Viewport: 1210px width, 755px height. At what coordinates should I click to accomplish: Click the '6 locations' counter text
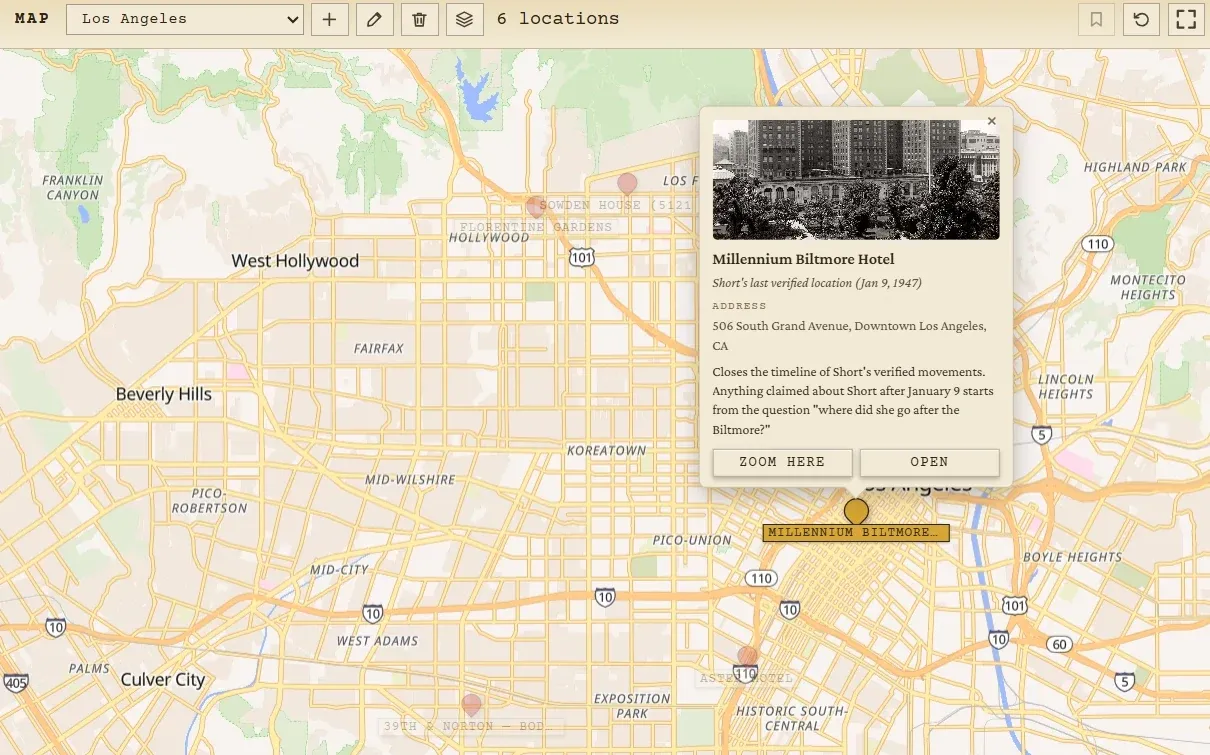click(558, 19)
